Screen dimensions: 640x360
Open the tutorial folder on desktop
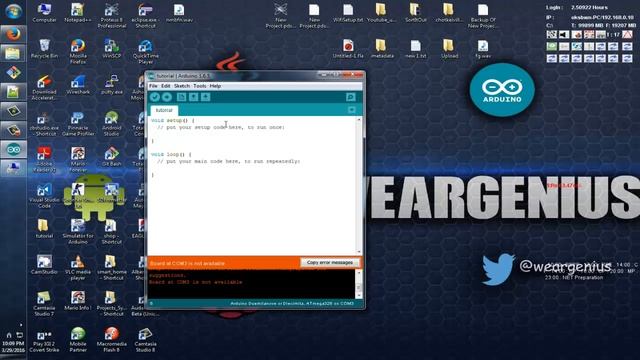tap(44, 229)
